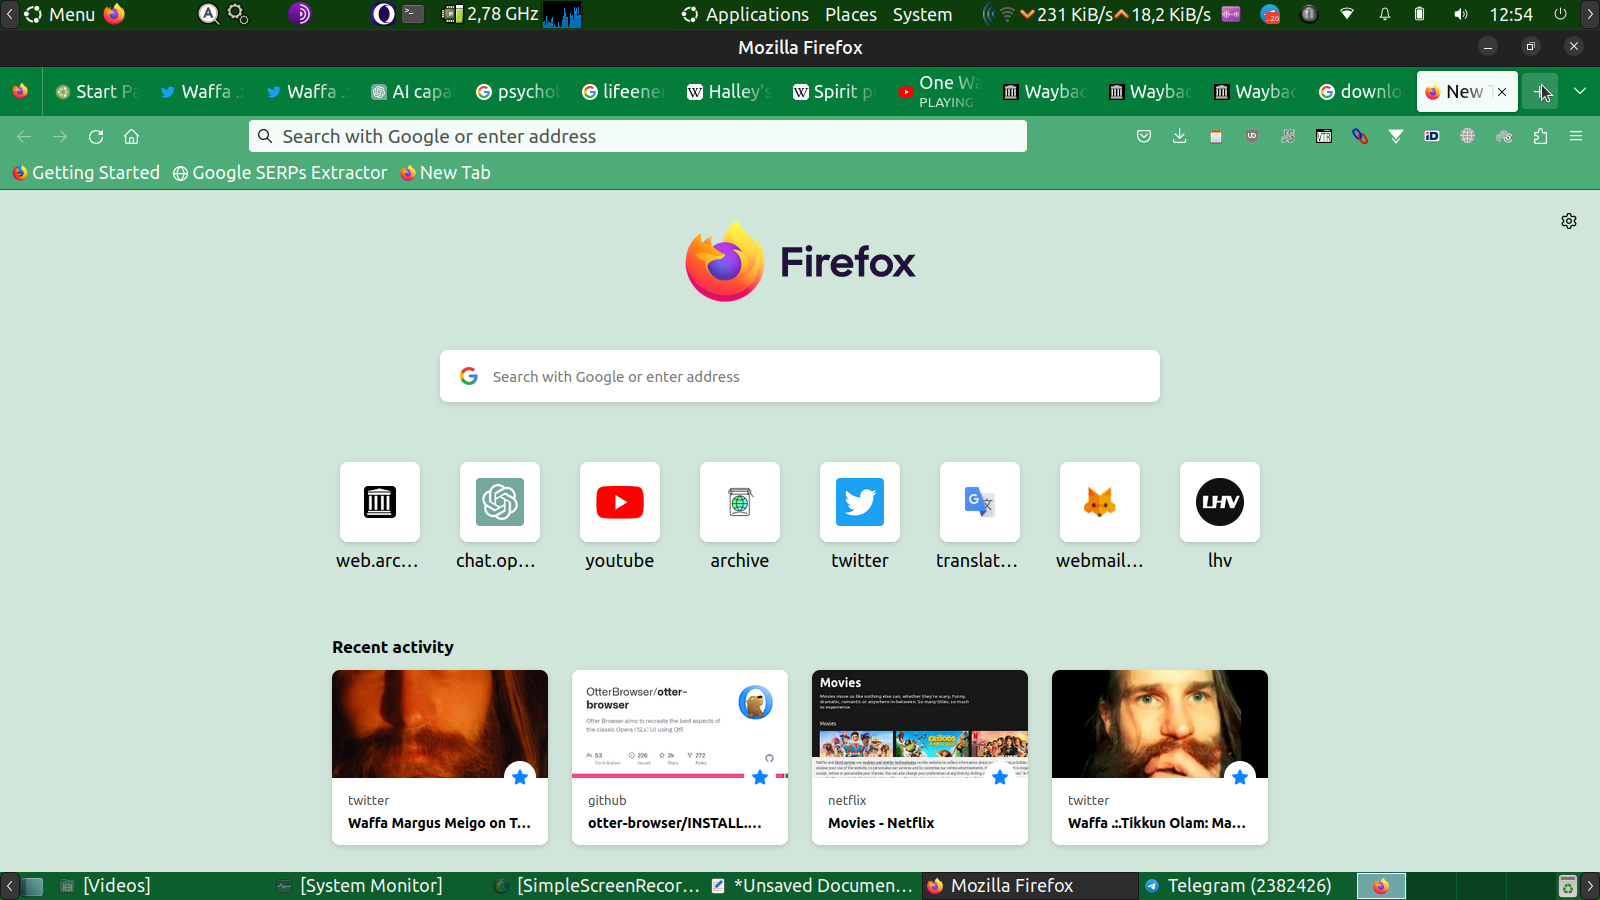Open new tab personalization gear
The height and width of the screenshot is (900, 1600).
coord(1569,221)
